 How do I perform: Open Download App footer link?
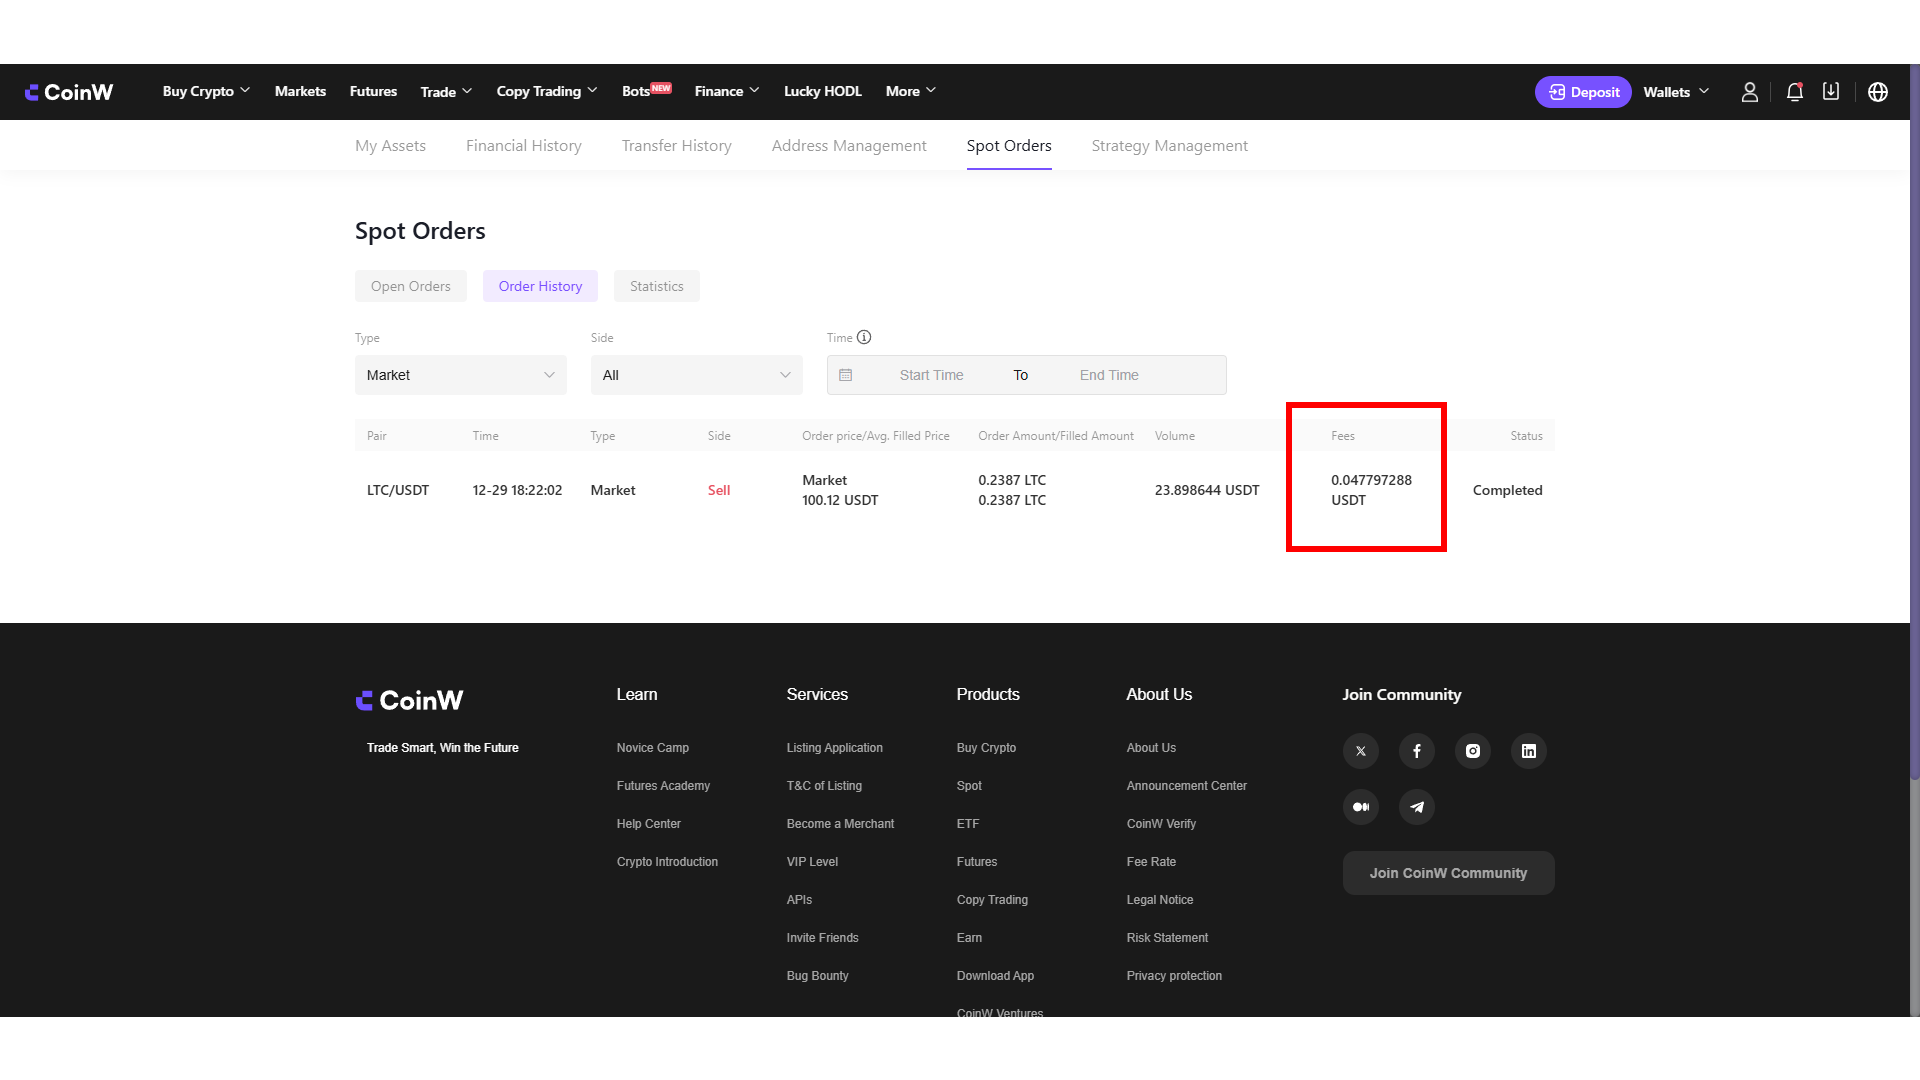[995, 976]
